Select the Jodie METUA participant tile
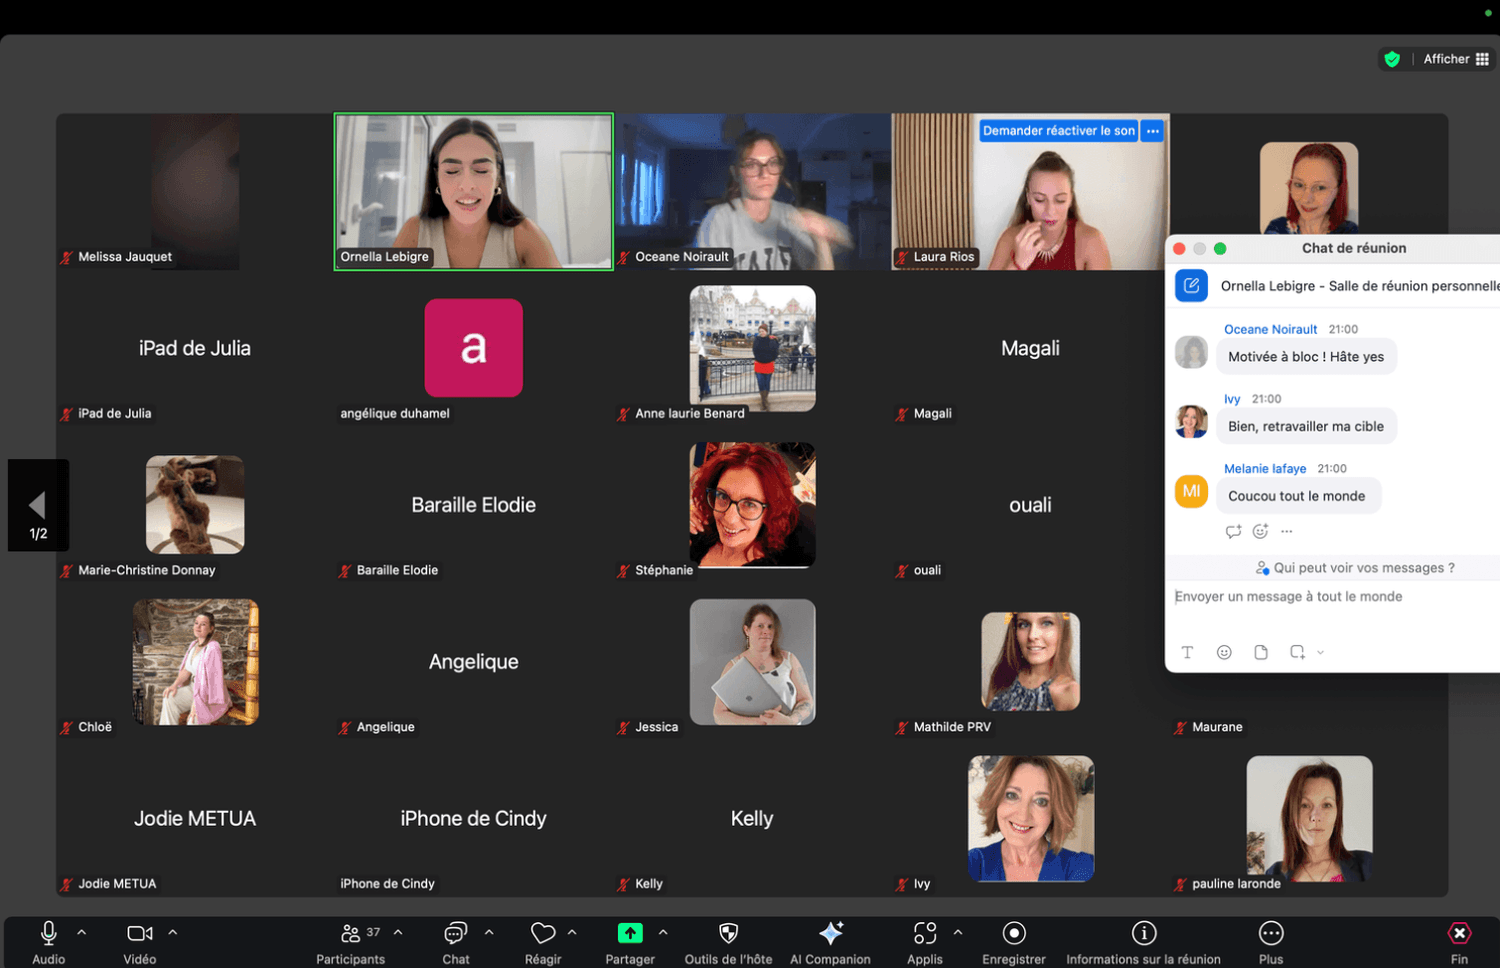The image size is (1500, 968). [195, 818]
